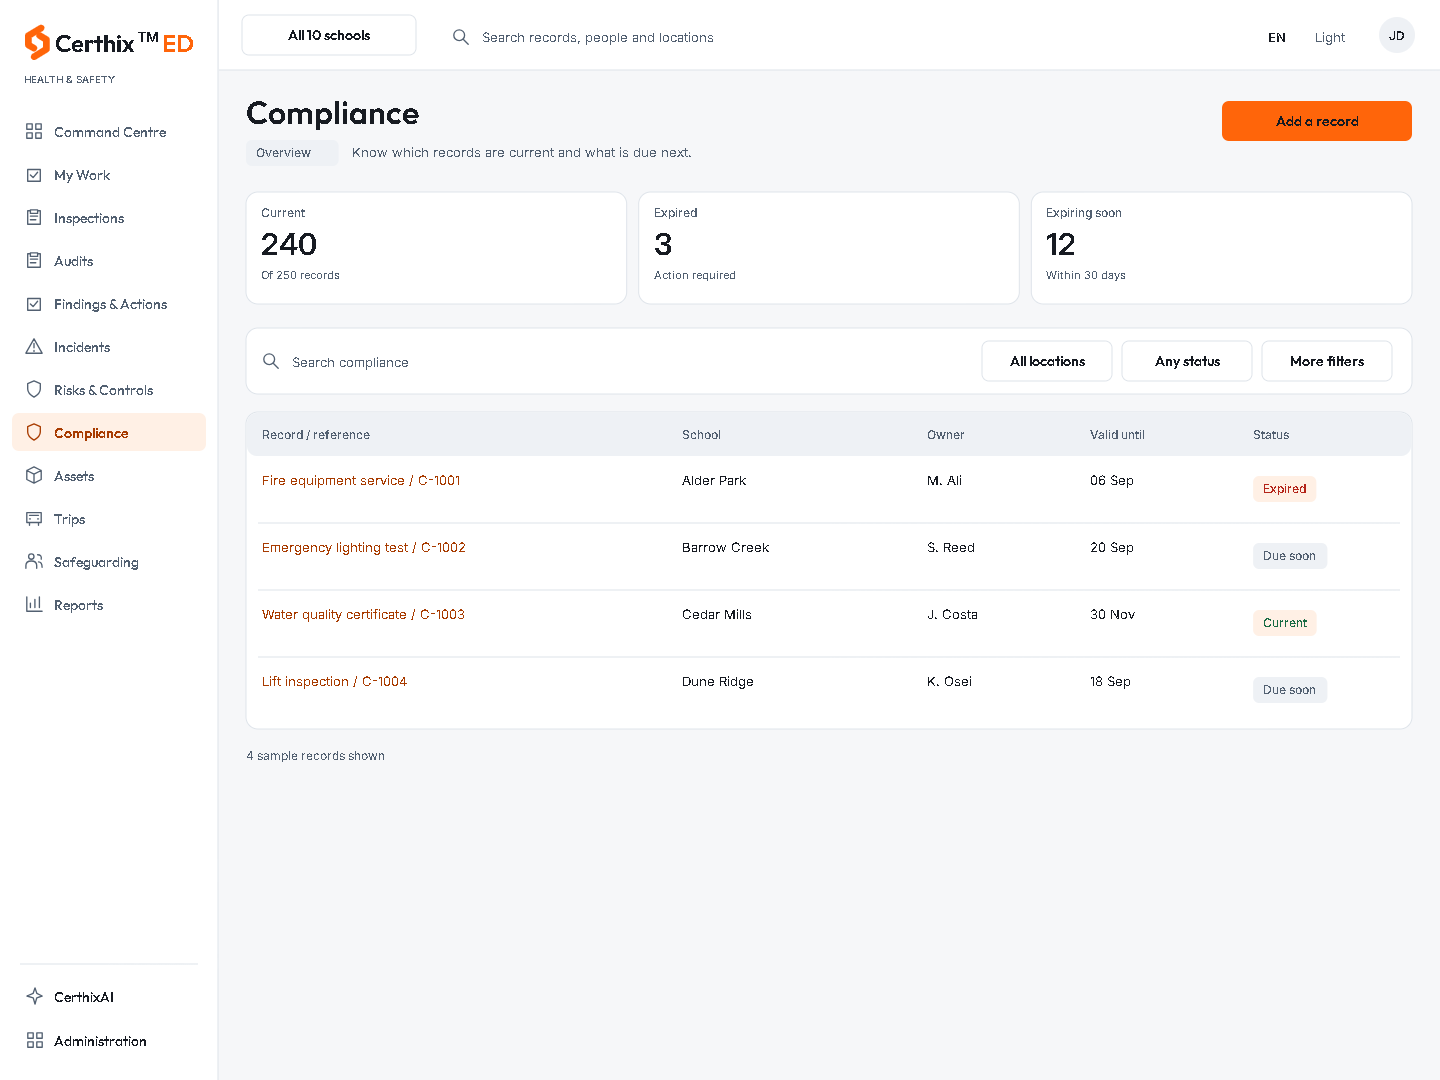
Task: Focus the Search records, people and locations field
Action: 598,37
